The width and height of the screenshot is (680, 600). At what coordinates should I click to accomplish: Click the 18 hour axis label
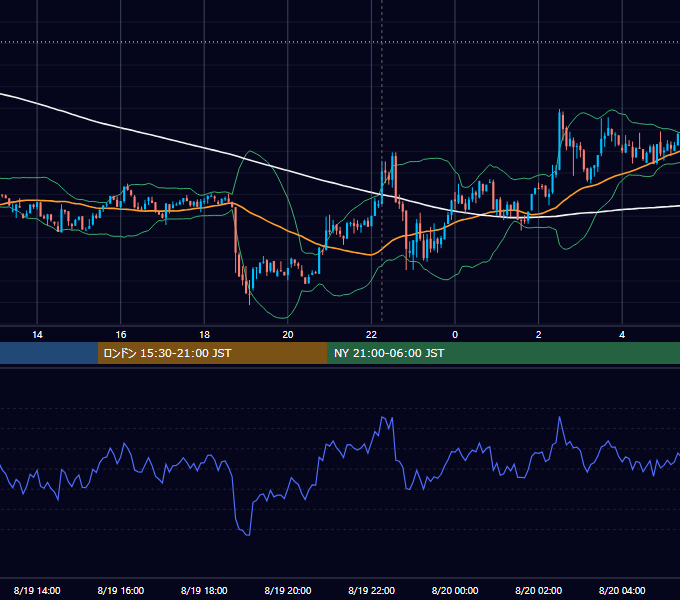pyautogui.click(x=204, y=335)
